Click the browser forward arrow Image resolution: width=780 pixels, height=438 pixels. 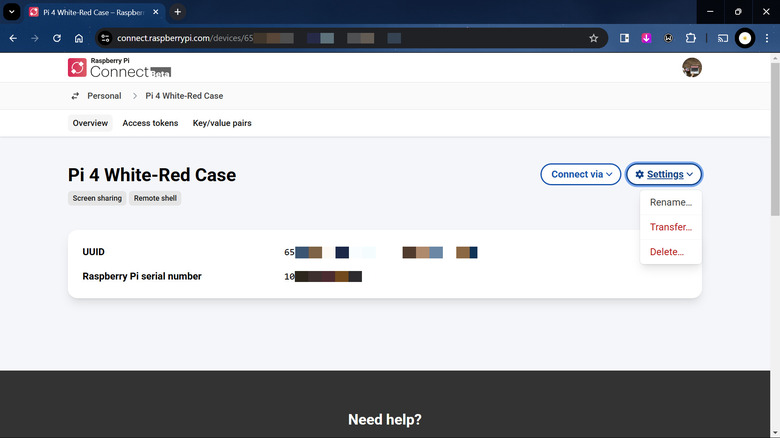pyautogui.click(x=35, y=38)
